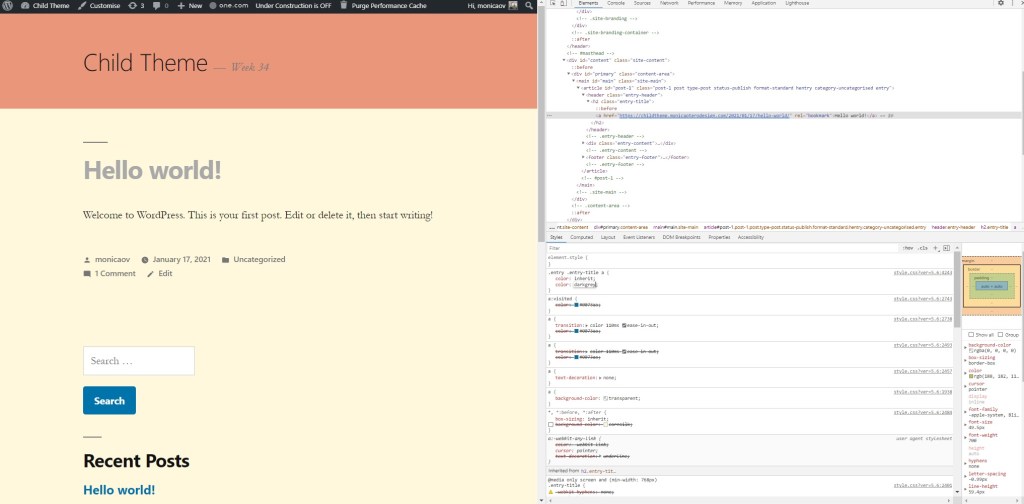Expand the div.entry-content node
The width and height of the screenshot is (1024, 504).
[584, 143]
